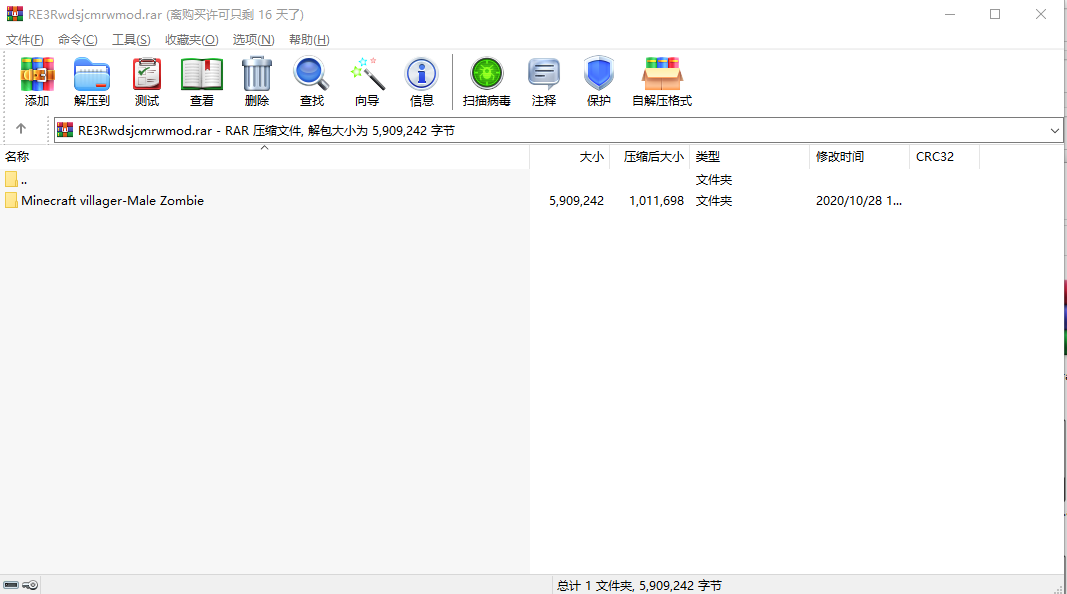Click the status bar total summary text
This screenshot has width=1067, height=594.
(639, 585)
